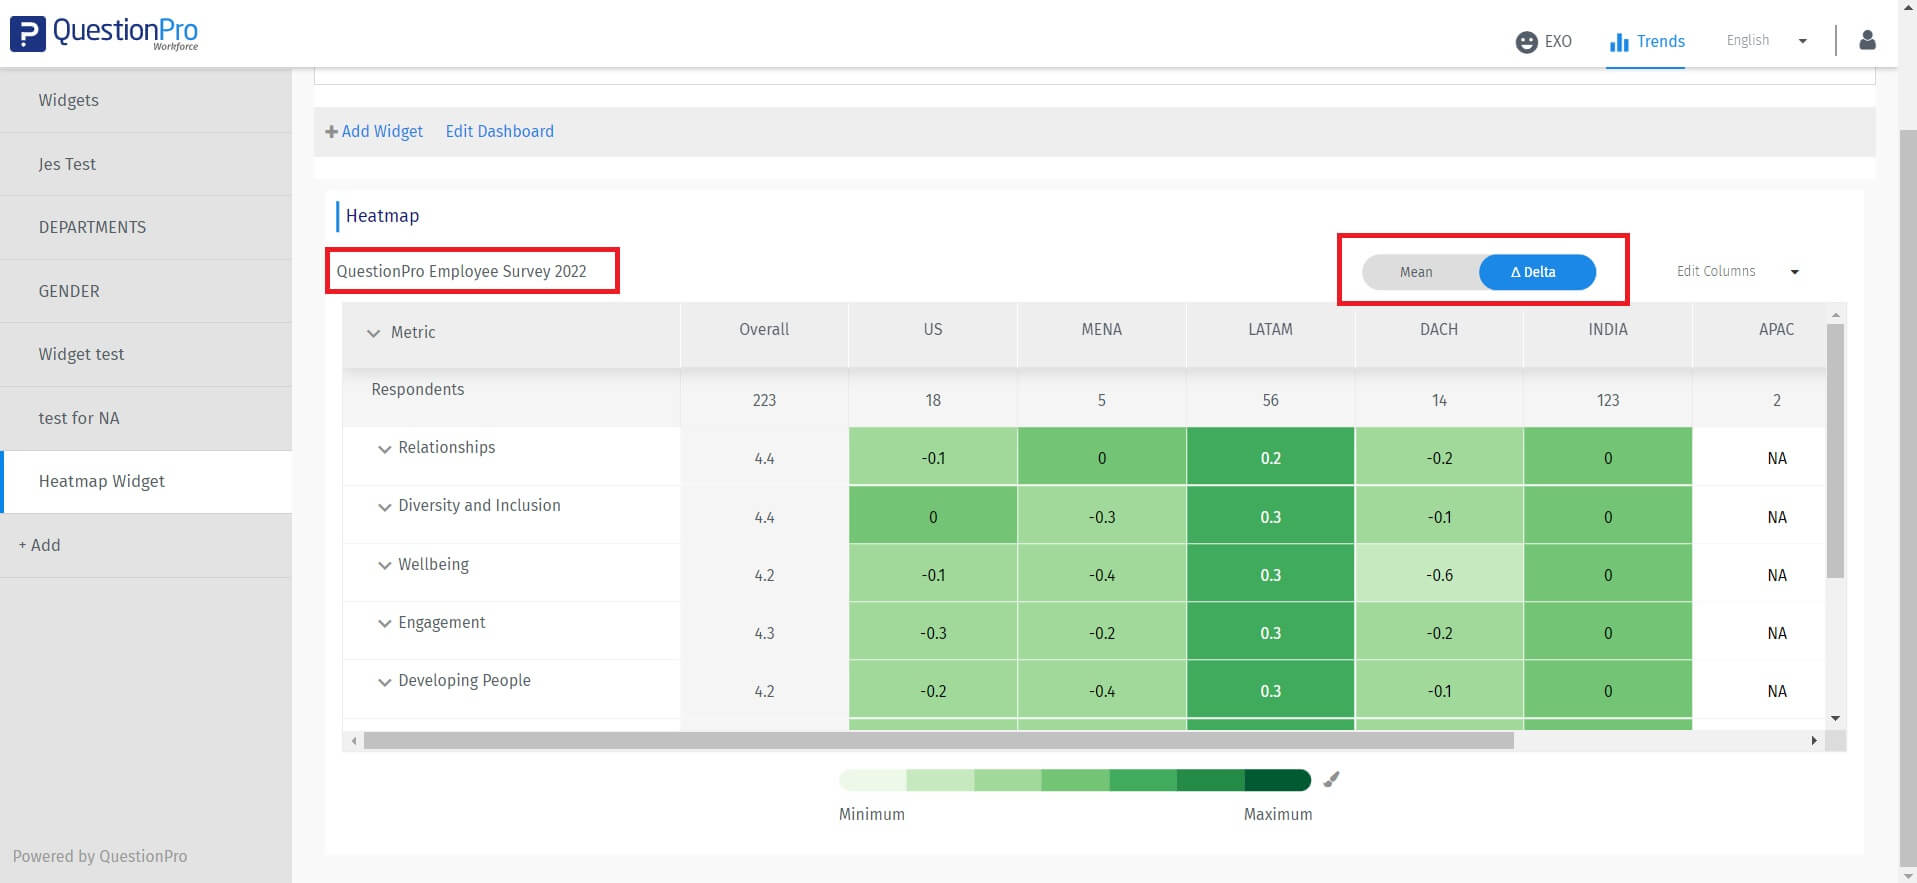Click the Powered by QuestionPro link
1917x883 pixels.
[x=100, y=856]
